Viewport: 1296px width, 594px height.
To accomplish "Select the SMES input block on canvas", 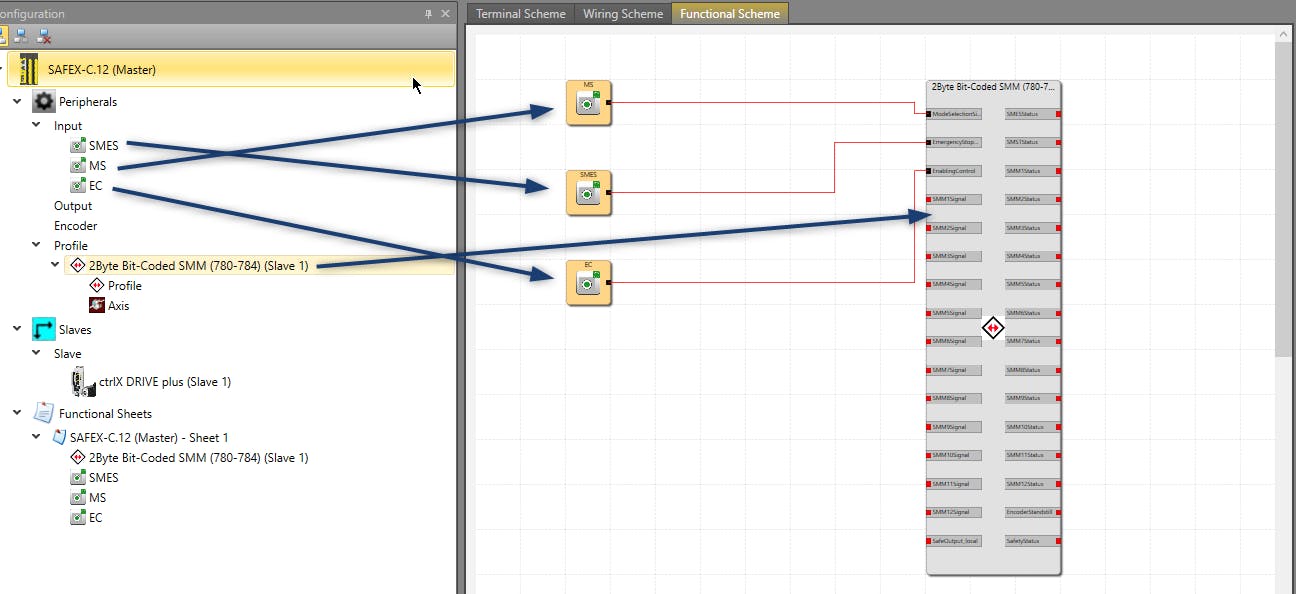I will click(x=588, y=192).
